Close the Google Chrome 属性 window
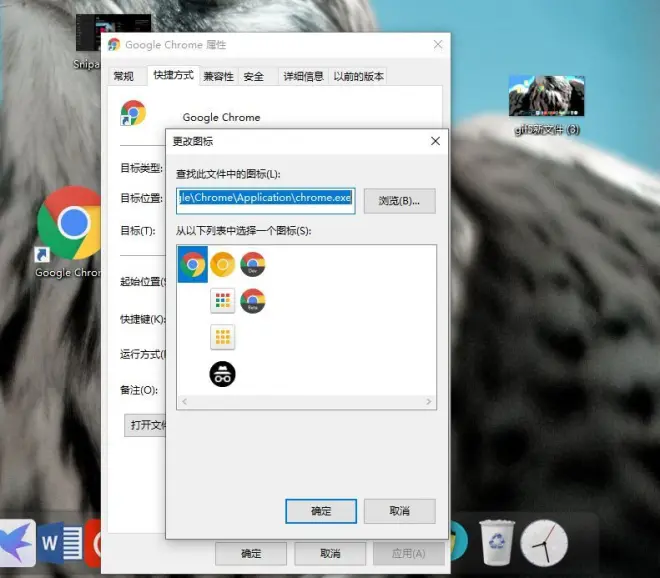This screenshot has width=660, height=578. point(438,45)
